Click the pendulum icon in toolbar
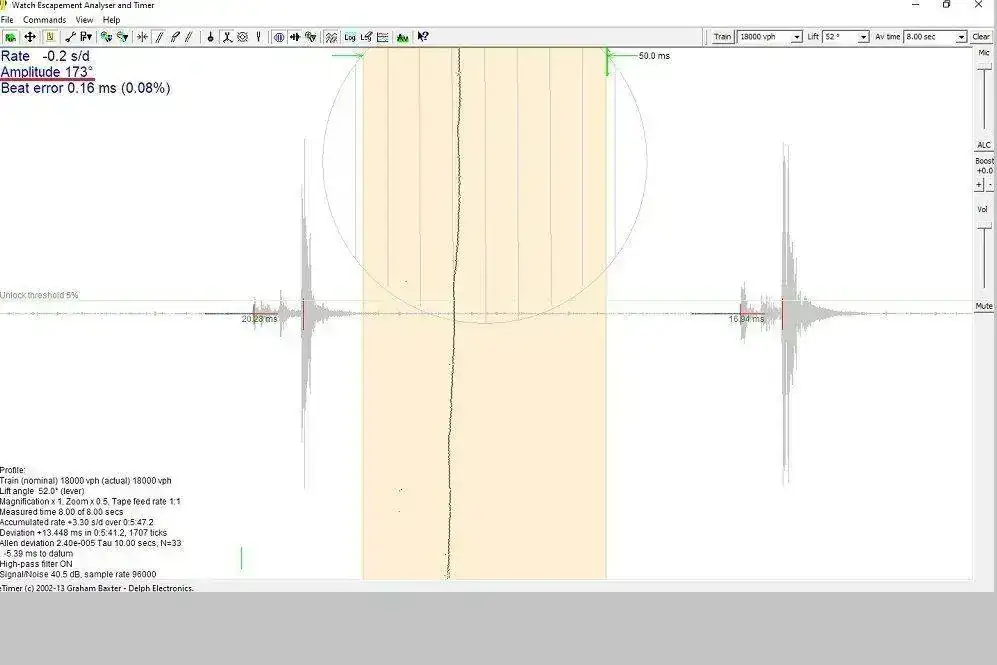The image size is (997, 665). coord(210,37)
